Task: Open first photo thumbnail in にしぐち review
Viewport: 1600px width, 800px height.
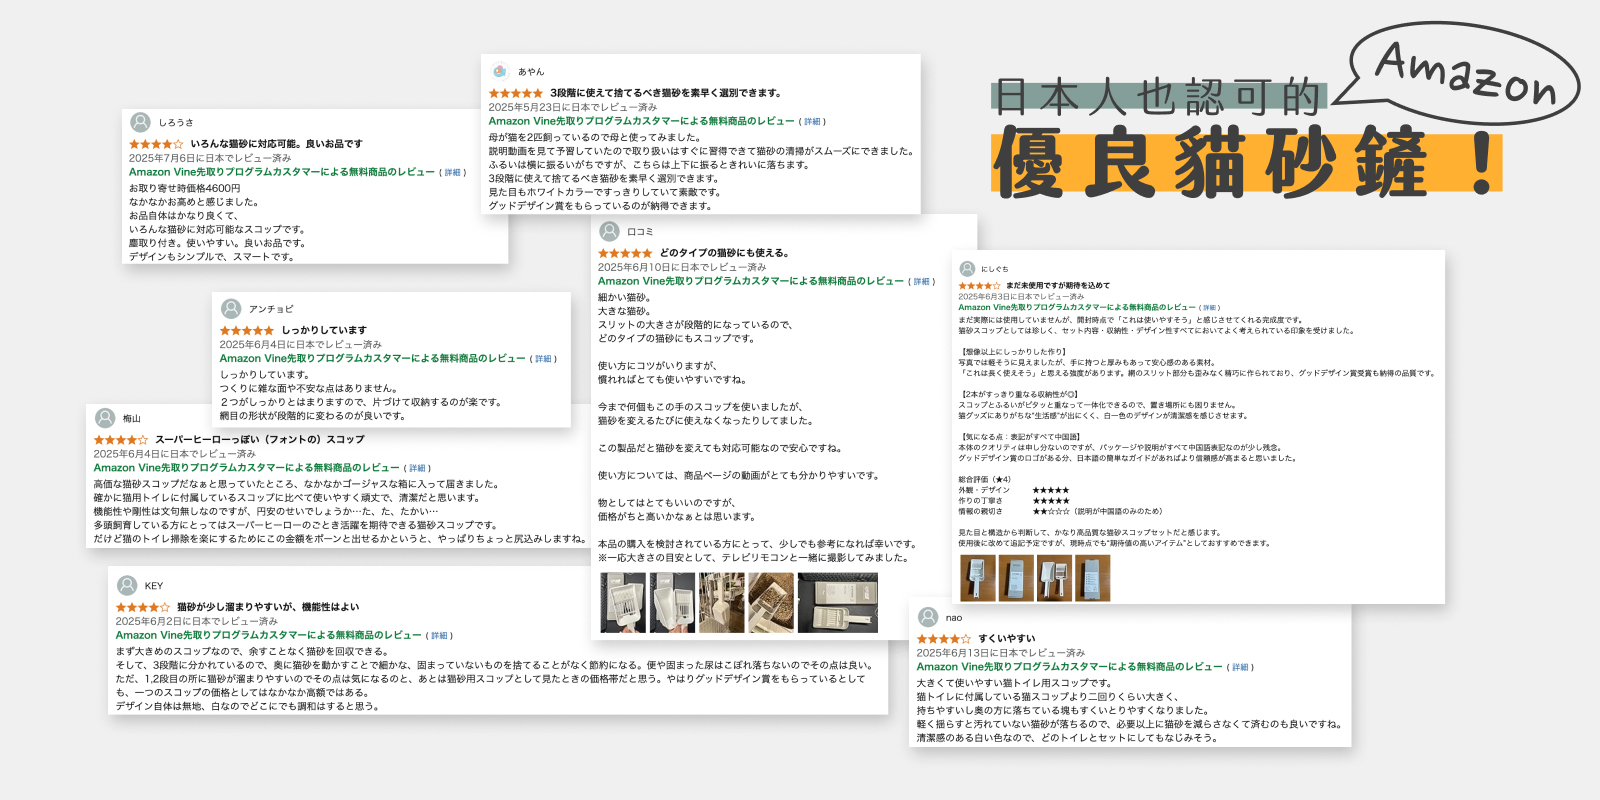Action: (976, 578)
